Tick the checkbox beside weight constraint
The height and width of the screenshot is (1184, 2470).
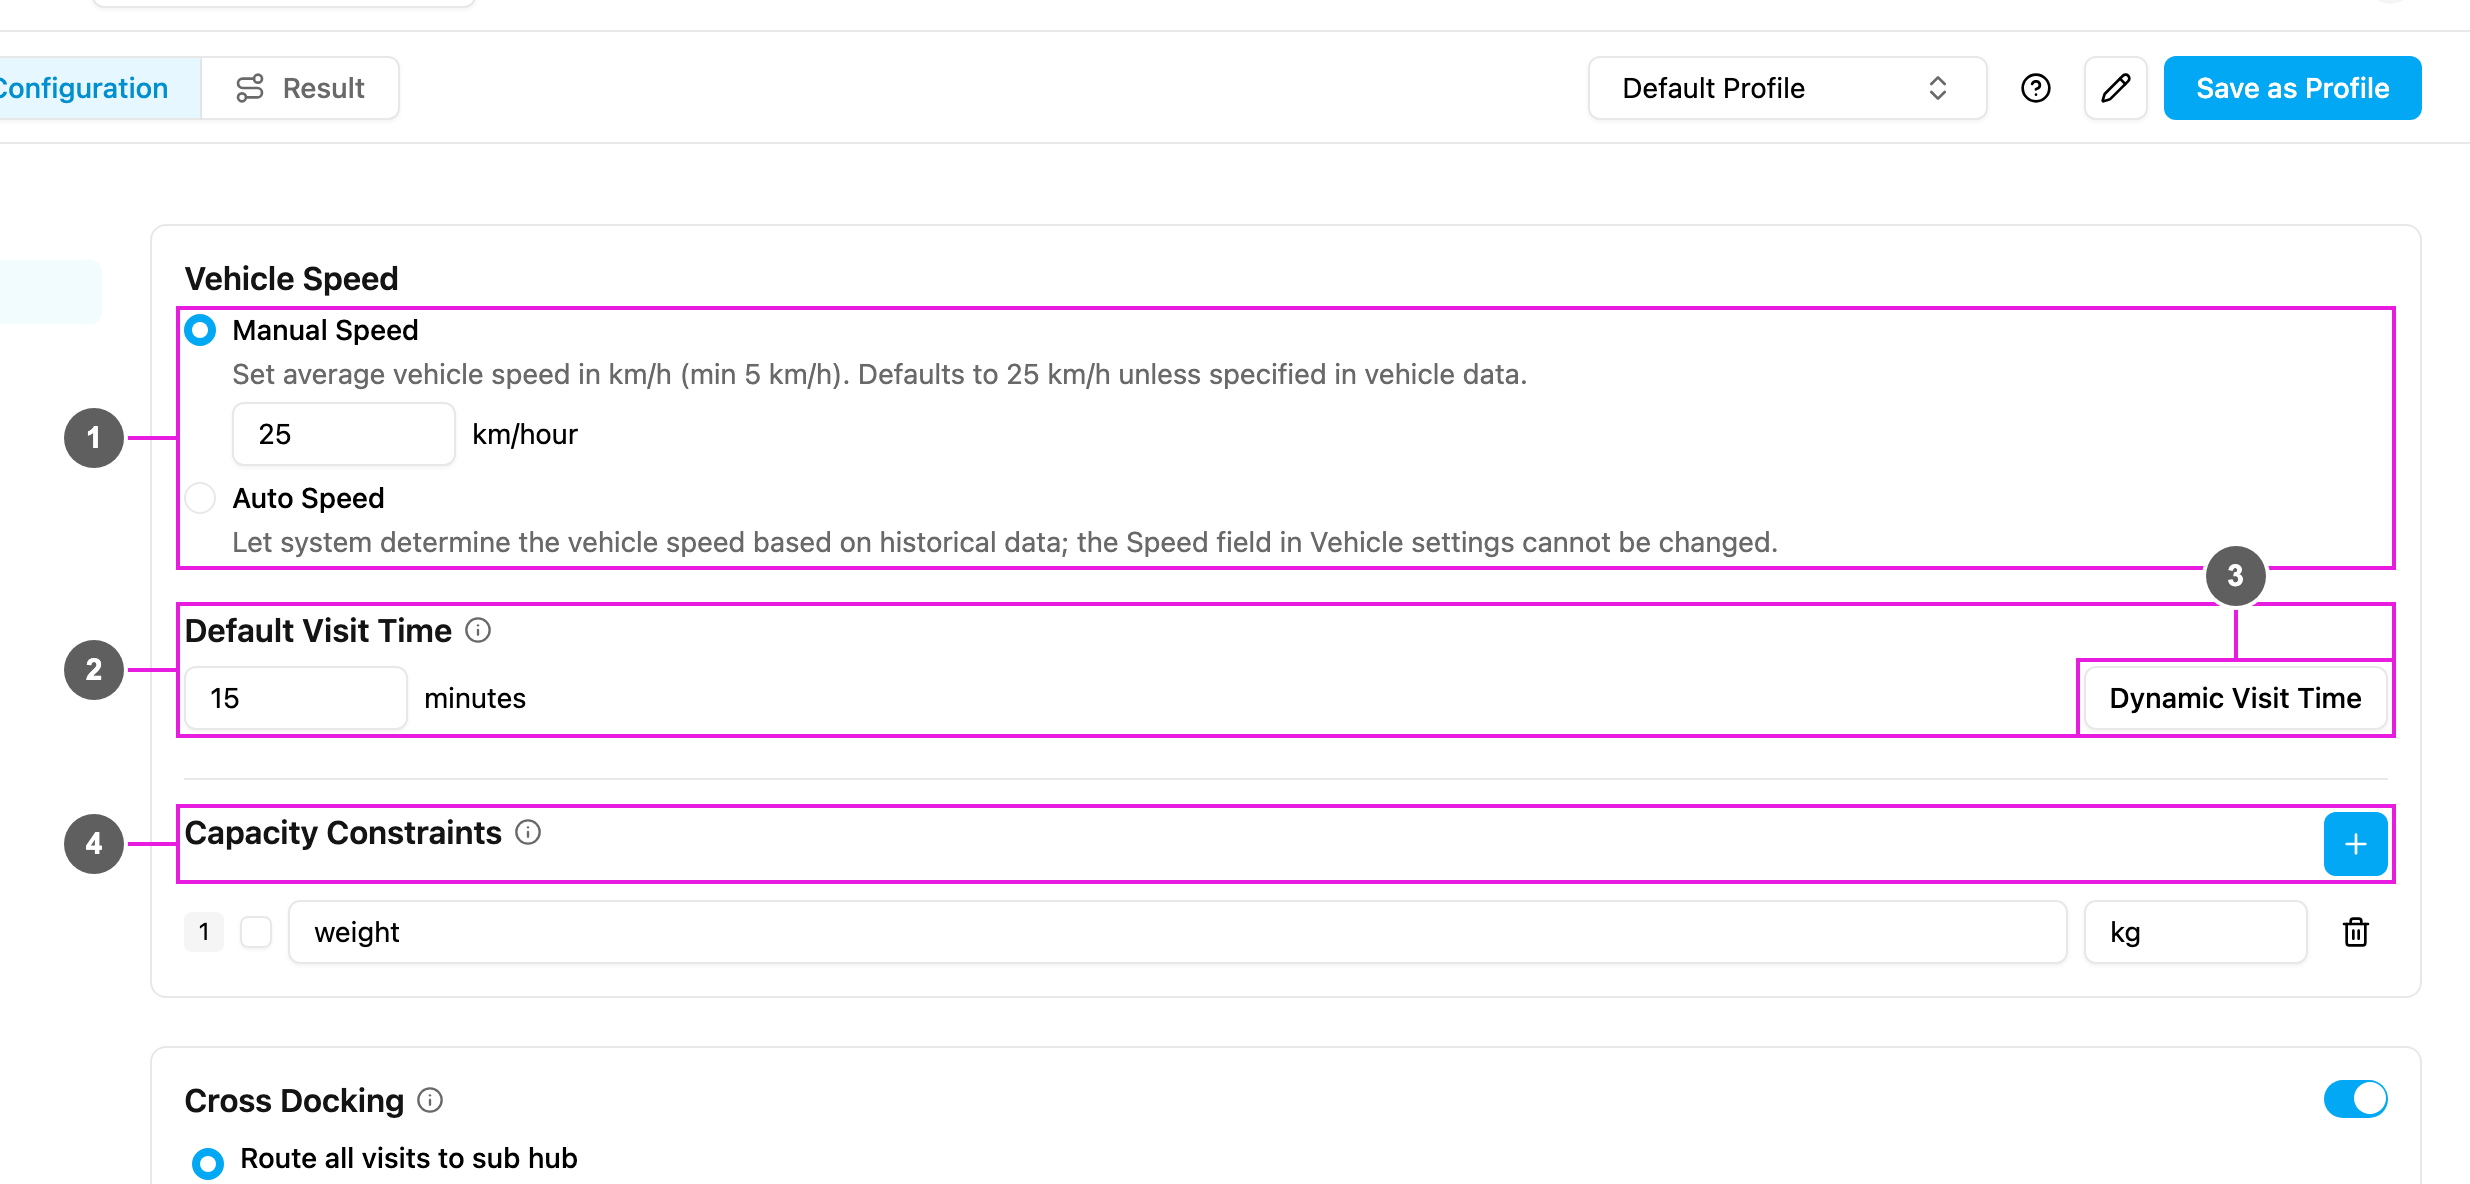coord(256,932)
